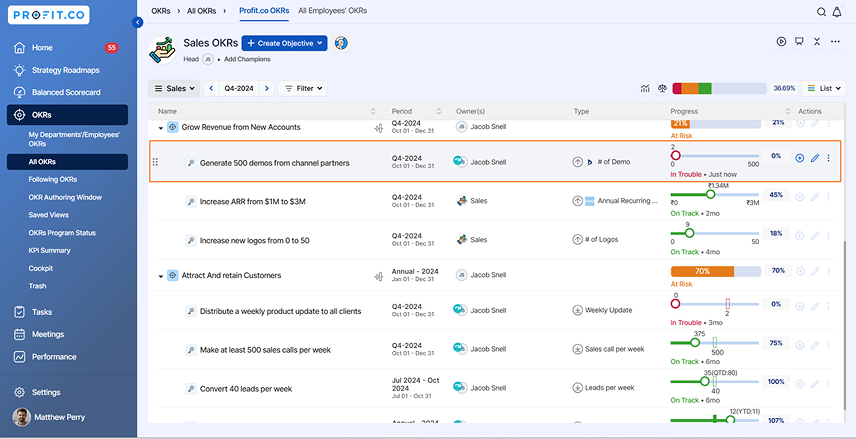Collapse Grow Revenue from New Accounts objective

(x=161, y=128)
